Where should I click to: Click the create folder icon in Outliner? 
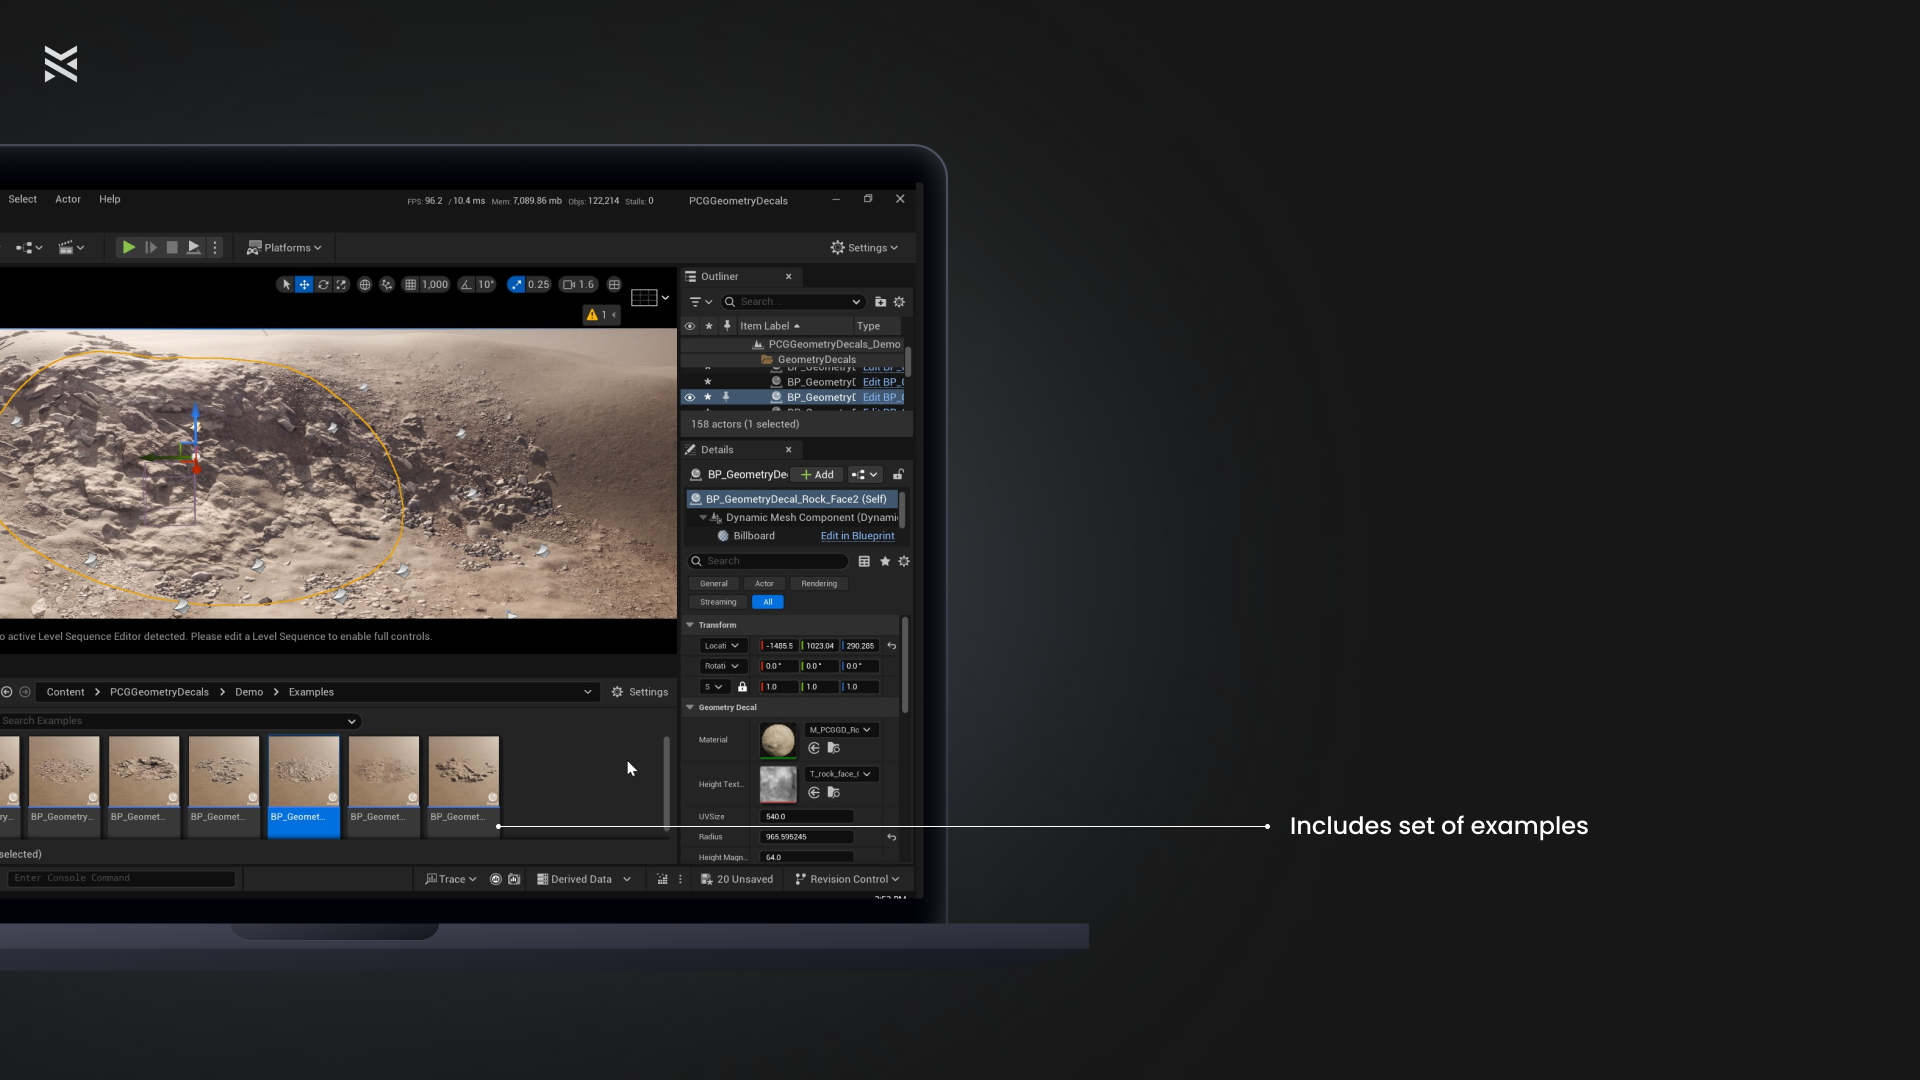tap(880, 302)
